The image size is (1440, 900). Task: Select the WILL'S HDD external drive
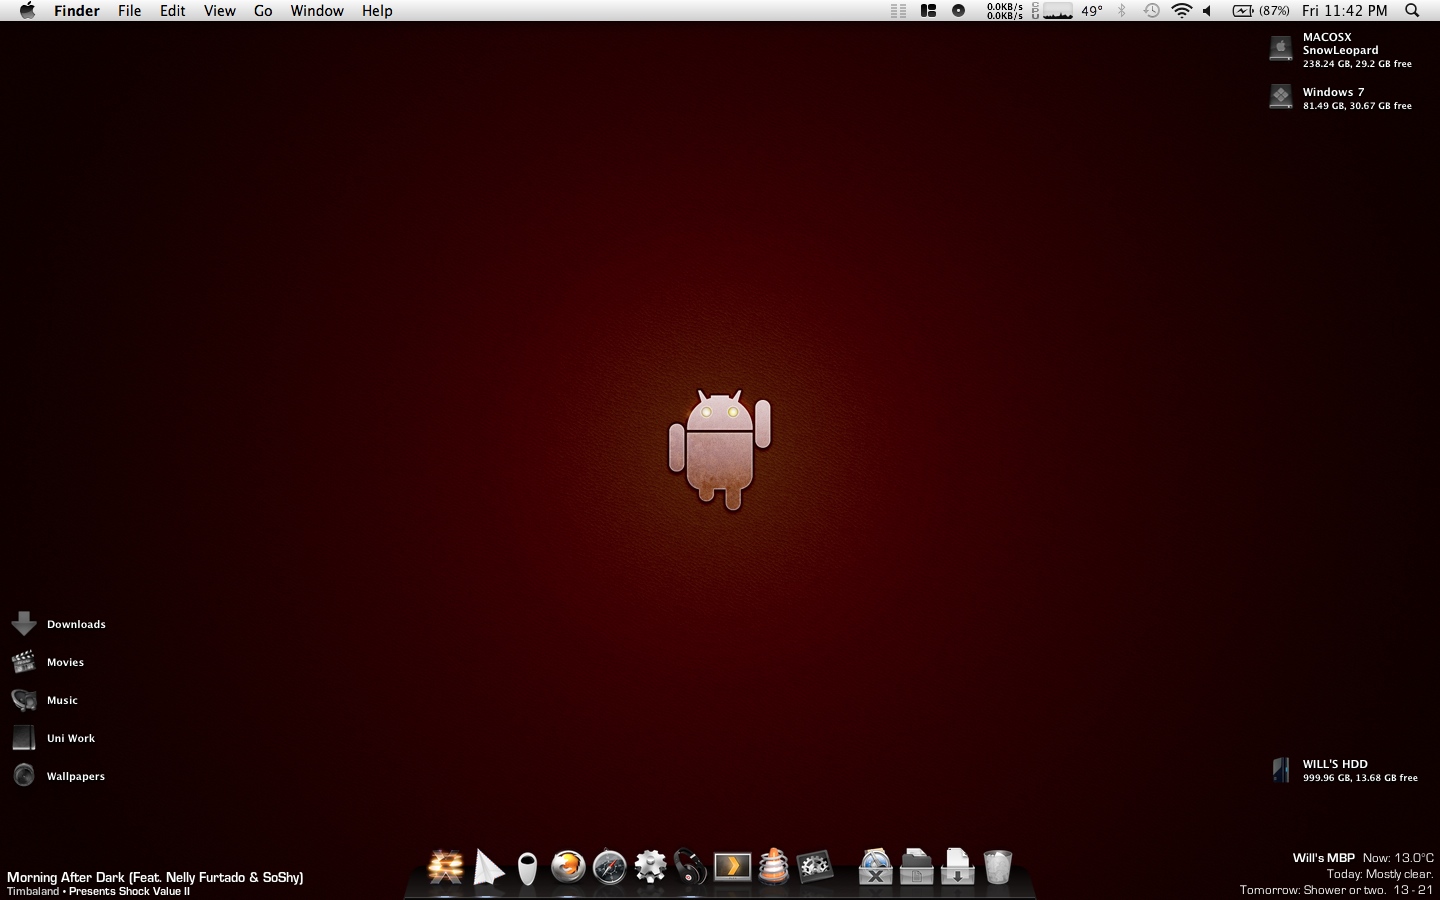[x=1345, y=770]
